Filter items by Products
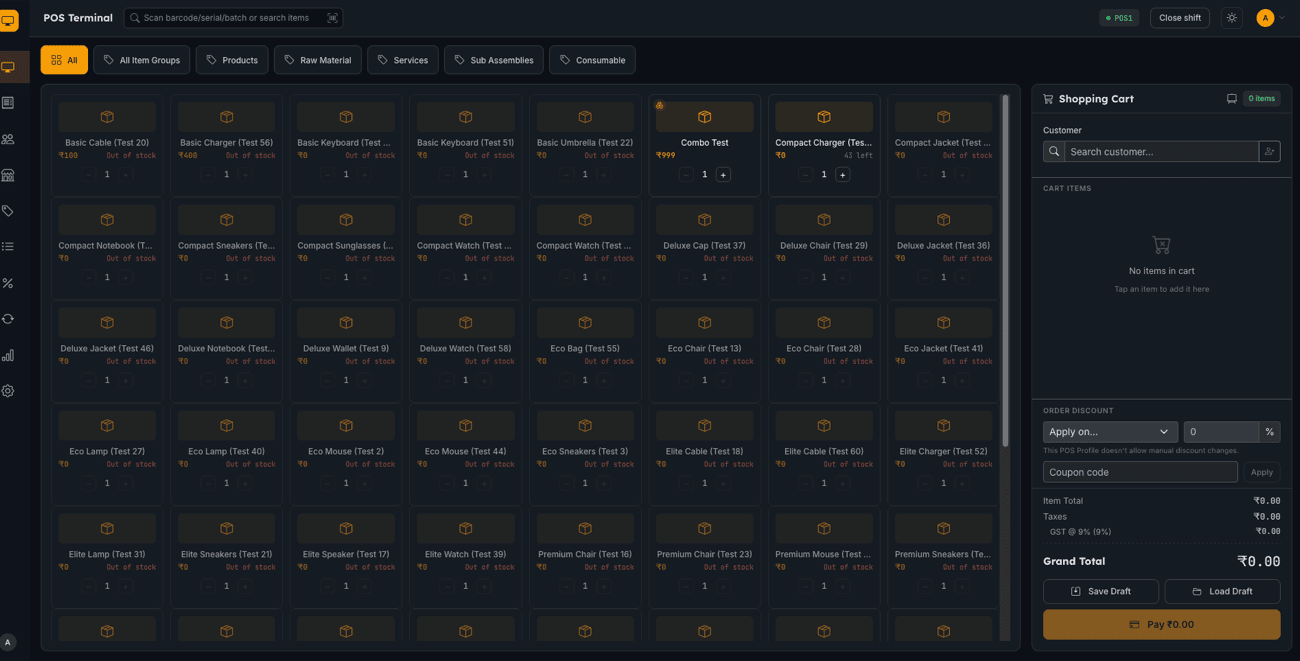The image size is (1300, 661). click(x=232, y=60)
